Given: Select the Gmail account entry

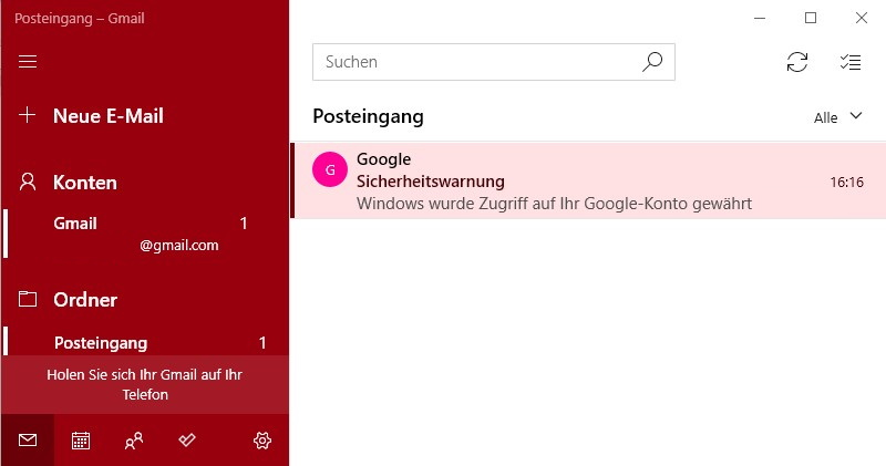Looking at the screenshot, I should pos(145,234).
